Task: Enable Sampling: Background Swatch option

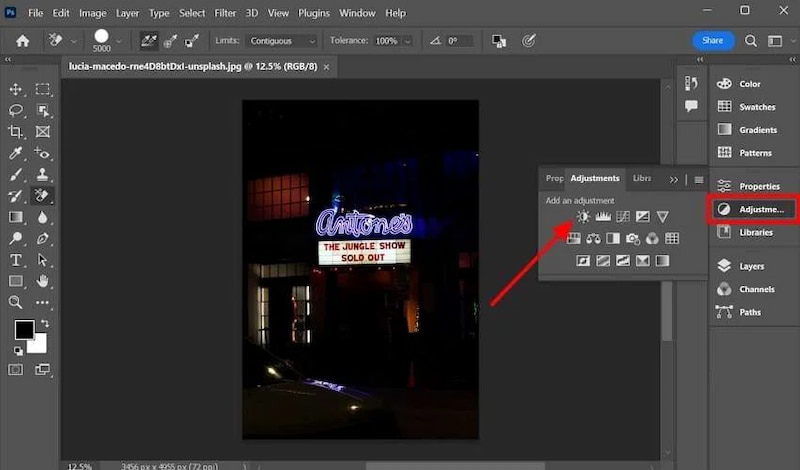Action: [x=191, y=41]
